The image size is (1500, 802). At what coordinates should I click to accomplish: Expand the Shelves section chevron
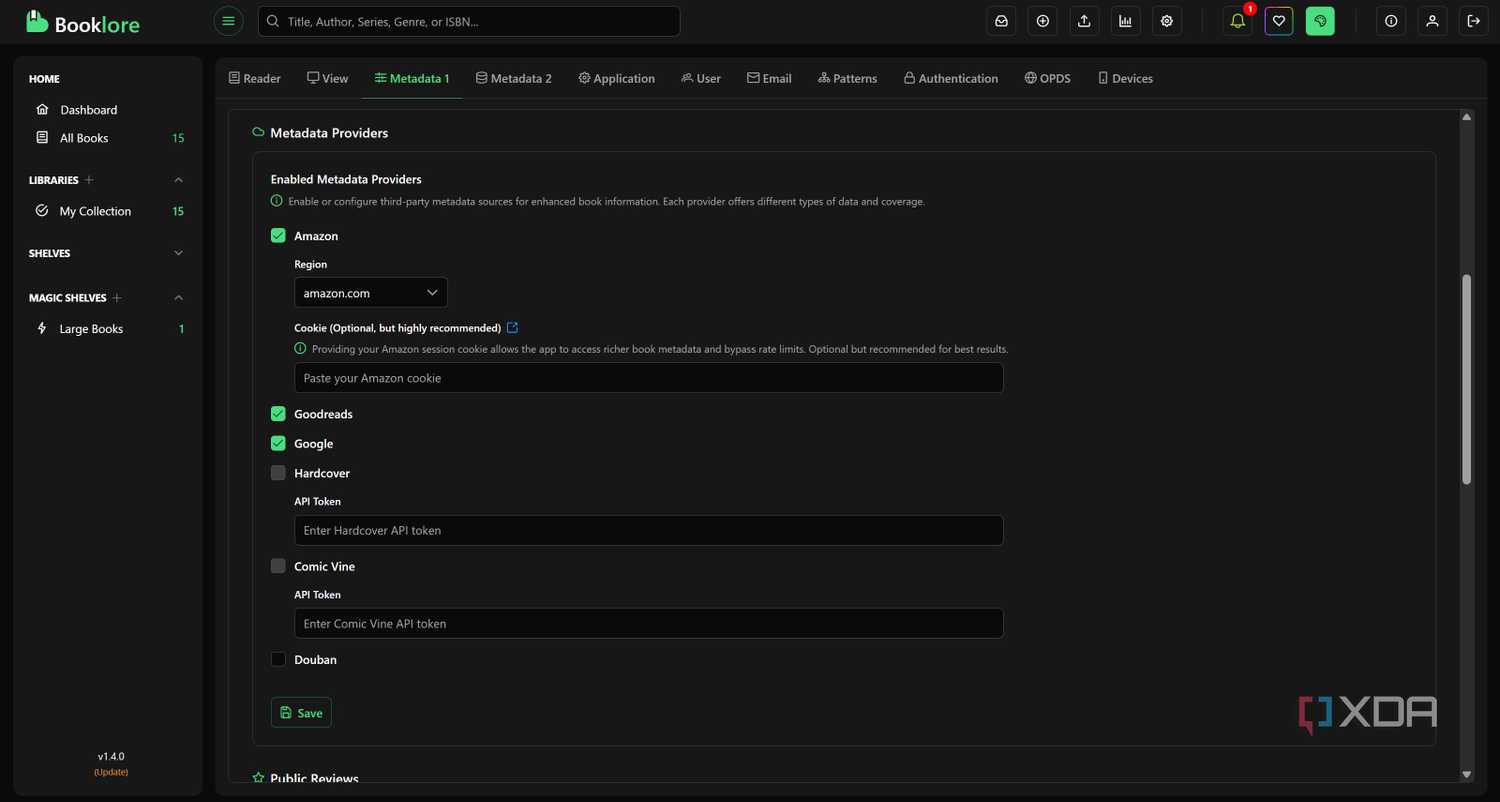[x=179, y=253]
